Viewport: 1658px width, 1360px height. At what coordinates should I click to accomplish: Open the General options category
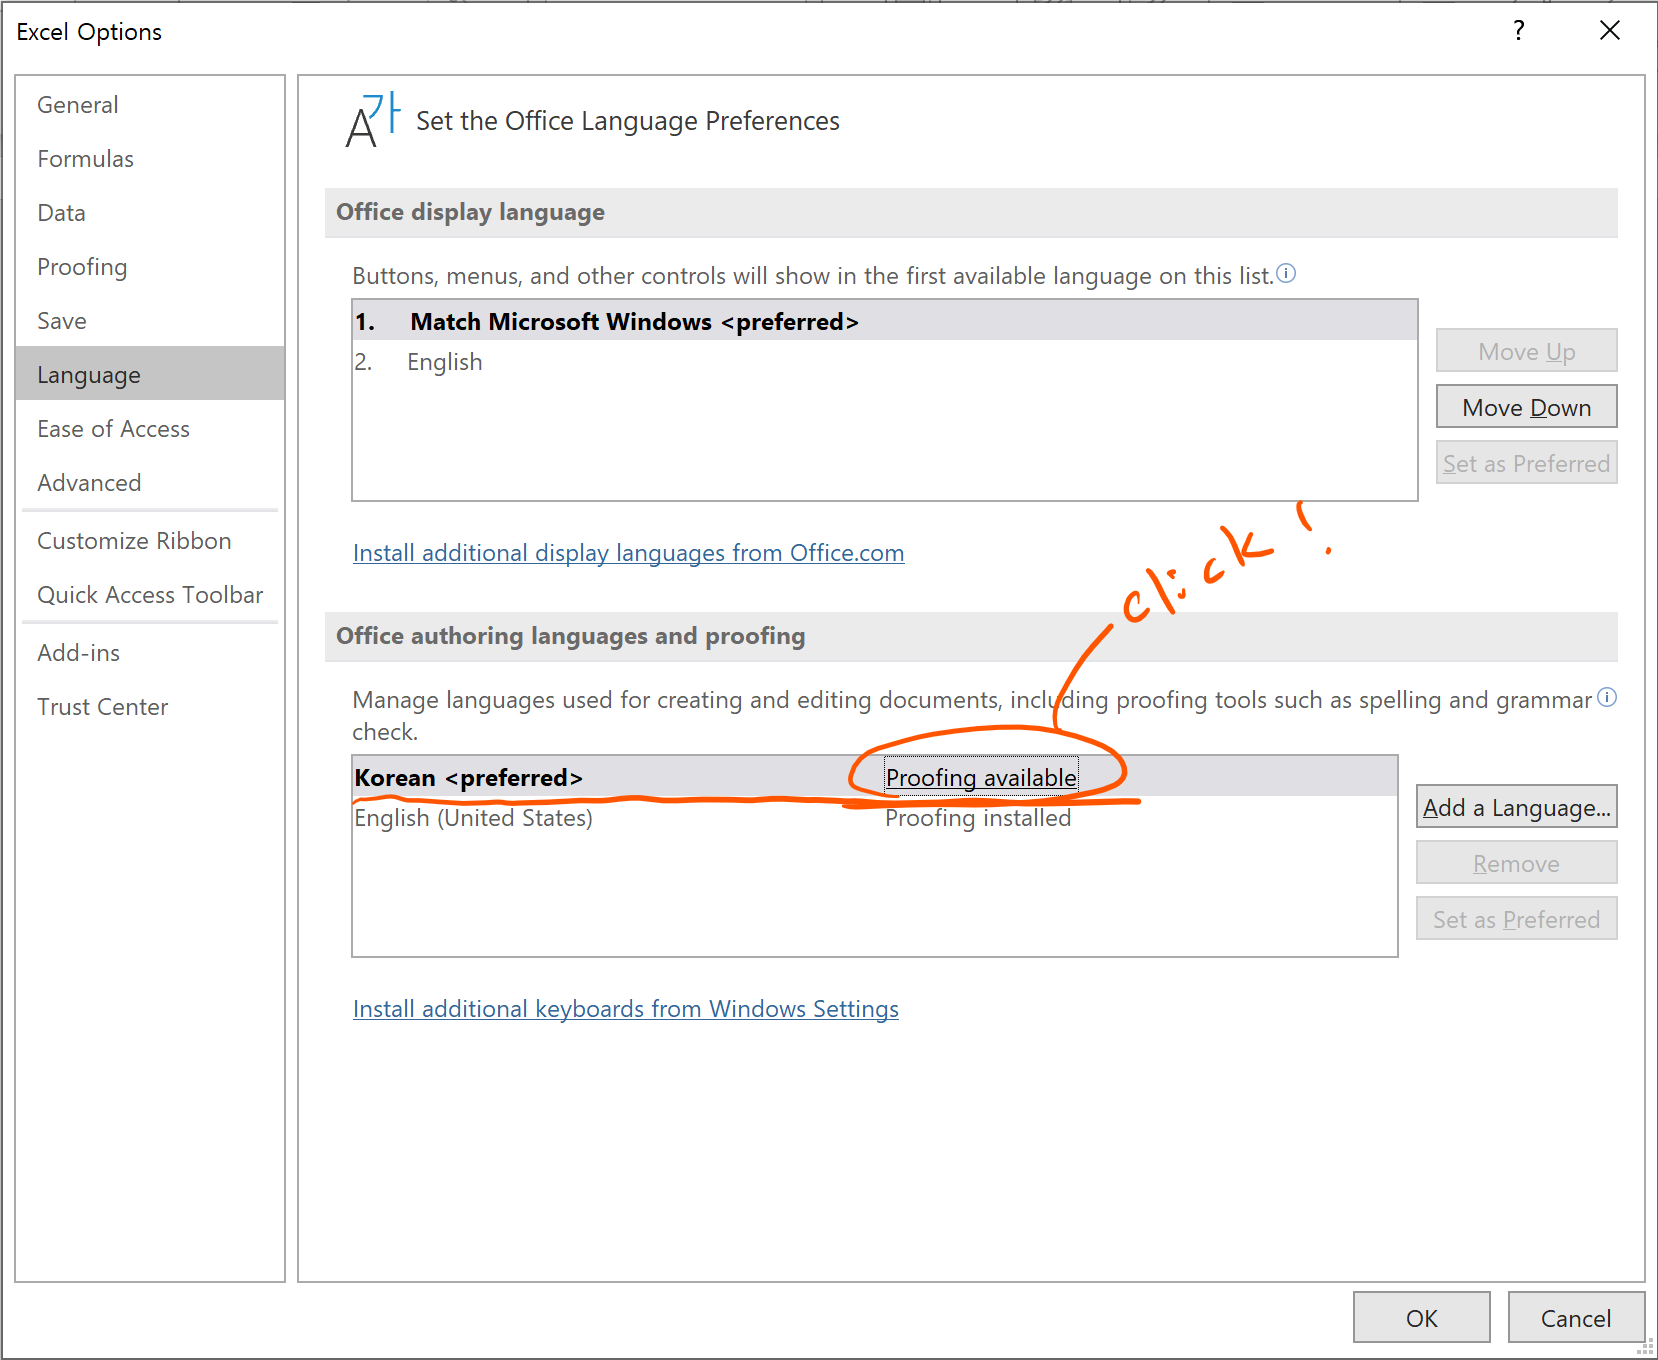click(x=150, y=105)
